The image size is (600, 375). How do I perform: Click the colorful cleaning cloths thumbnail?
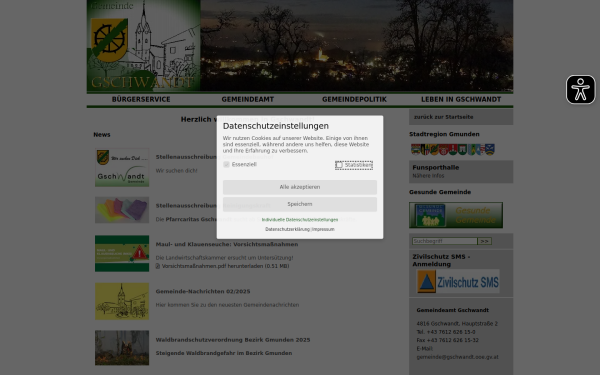coord(122,210)
